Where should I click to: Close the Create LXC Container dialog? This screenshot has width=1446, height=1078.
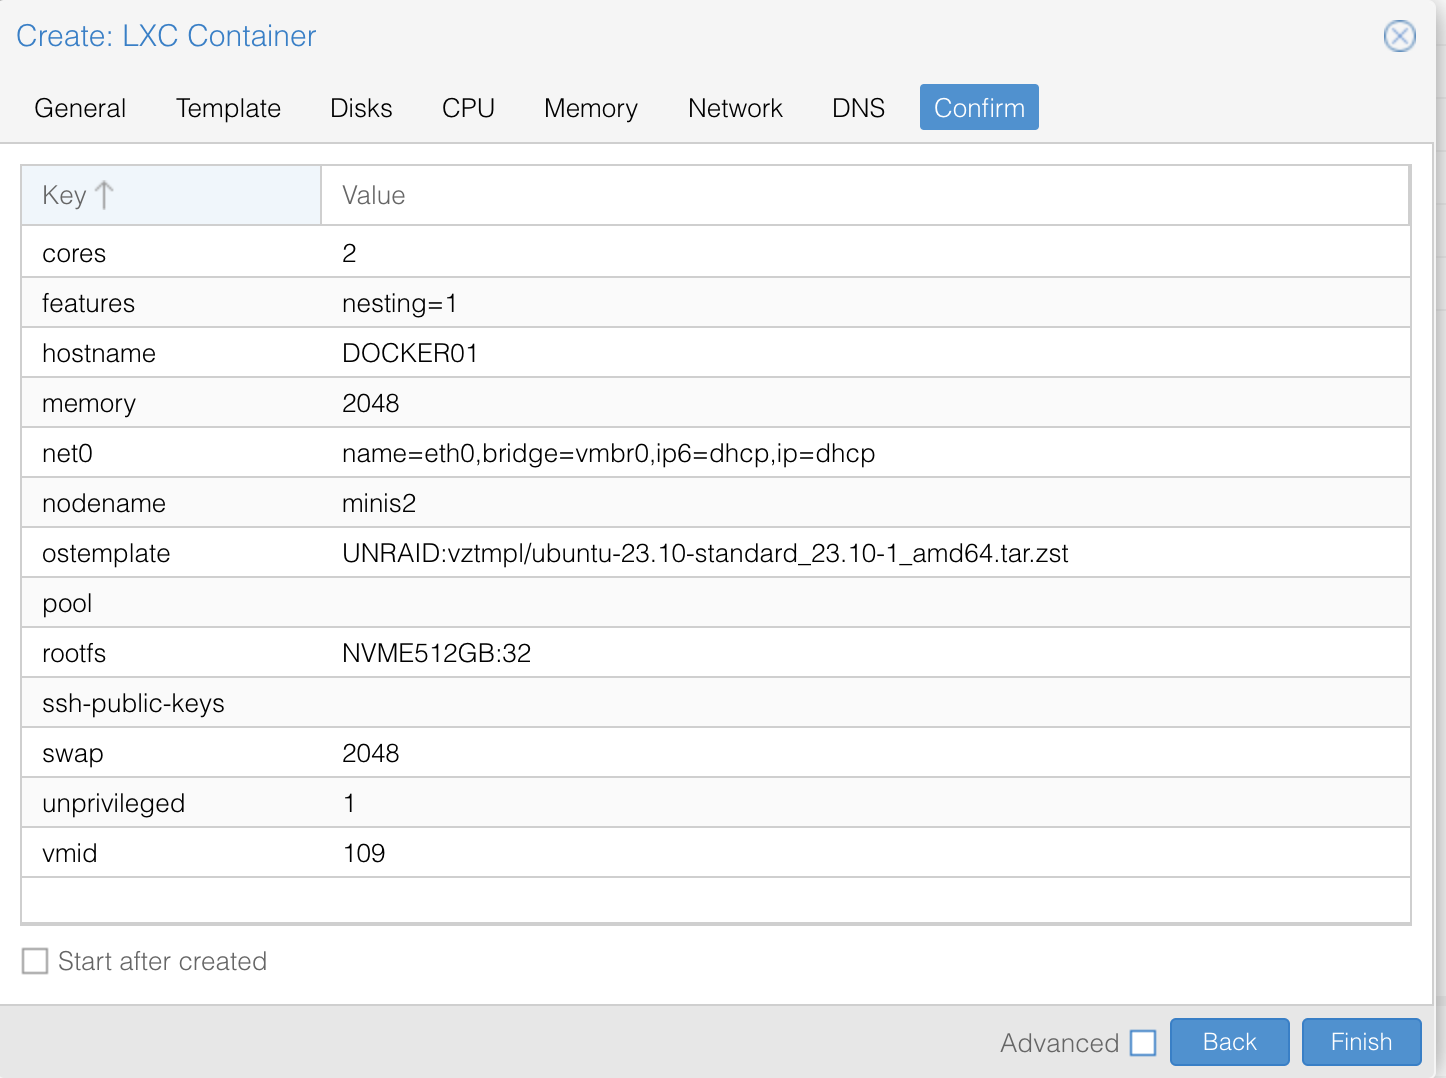point(1399,36)
